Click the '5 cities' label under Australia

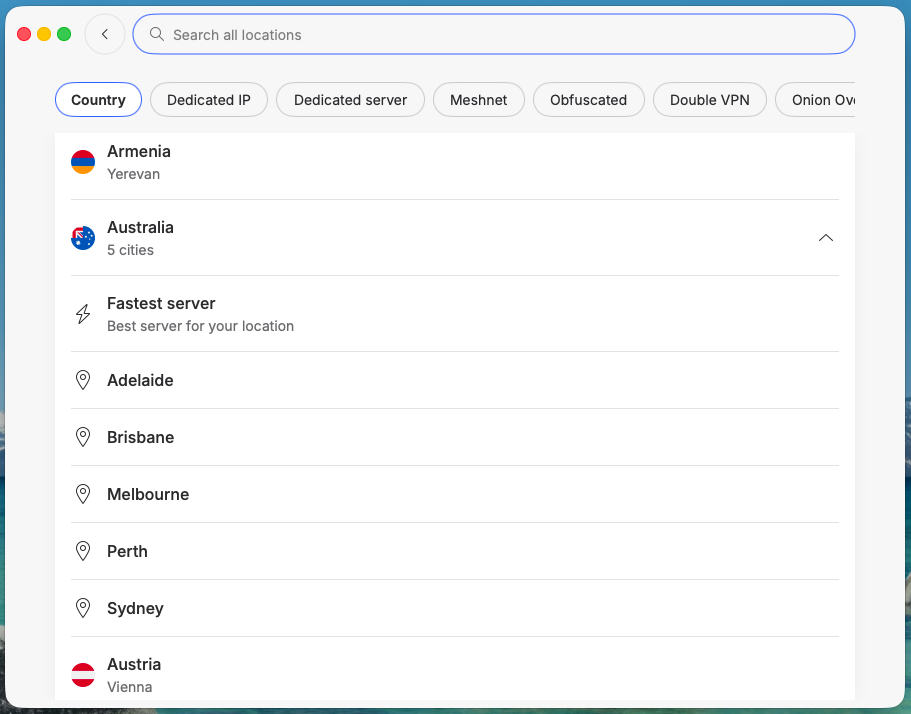click(130, 250)
